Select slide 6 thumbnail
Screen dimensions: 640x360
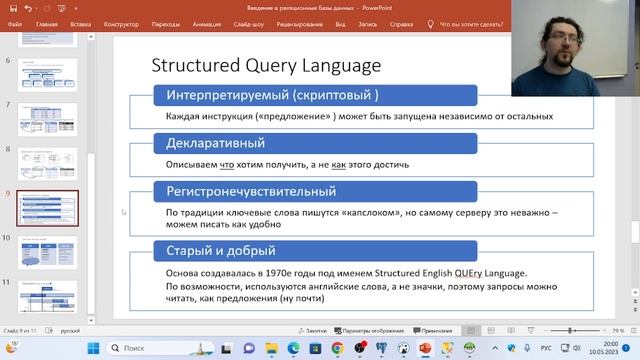click(x=47, y=75)
